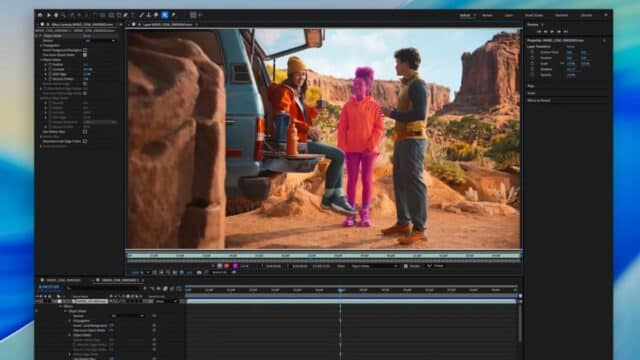Select the Clone Stamp tool
The width and height of the screenshot is (640, 360).
149,15
